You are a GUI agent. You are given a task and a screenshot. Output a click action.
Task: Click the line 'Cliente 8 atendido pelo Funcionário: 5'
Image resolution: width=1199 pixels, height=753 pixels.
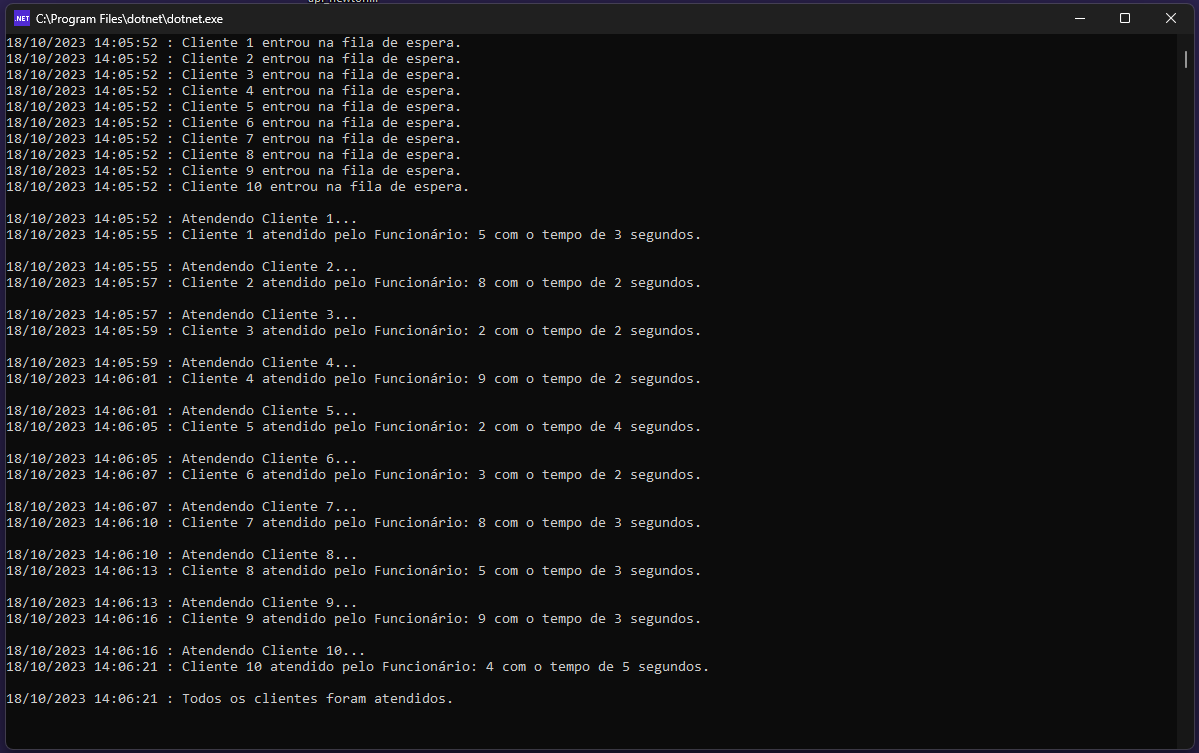[x=353, y=573]
